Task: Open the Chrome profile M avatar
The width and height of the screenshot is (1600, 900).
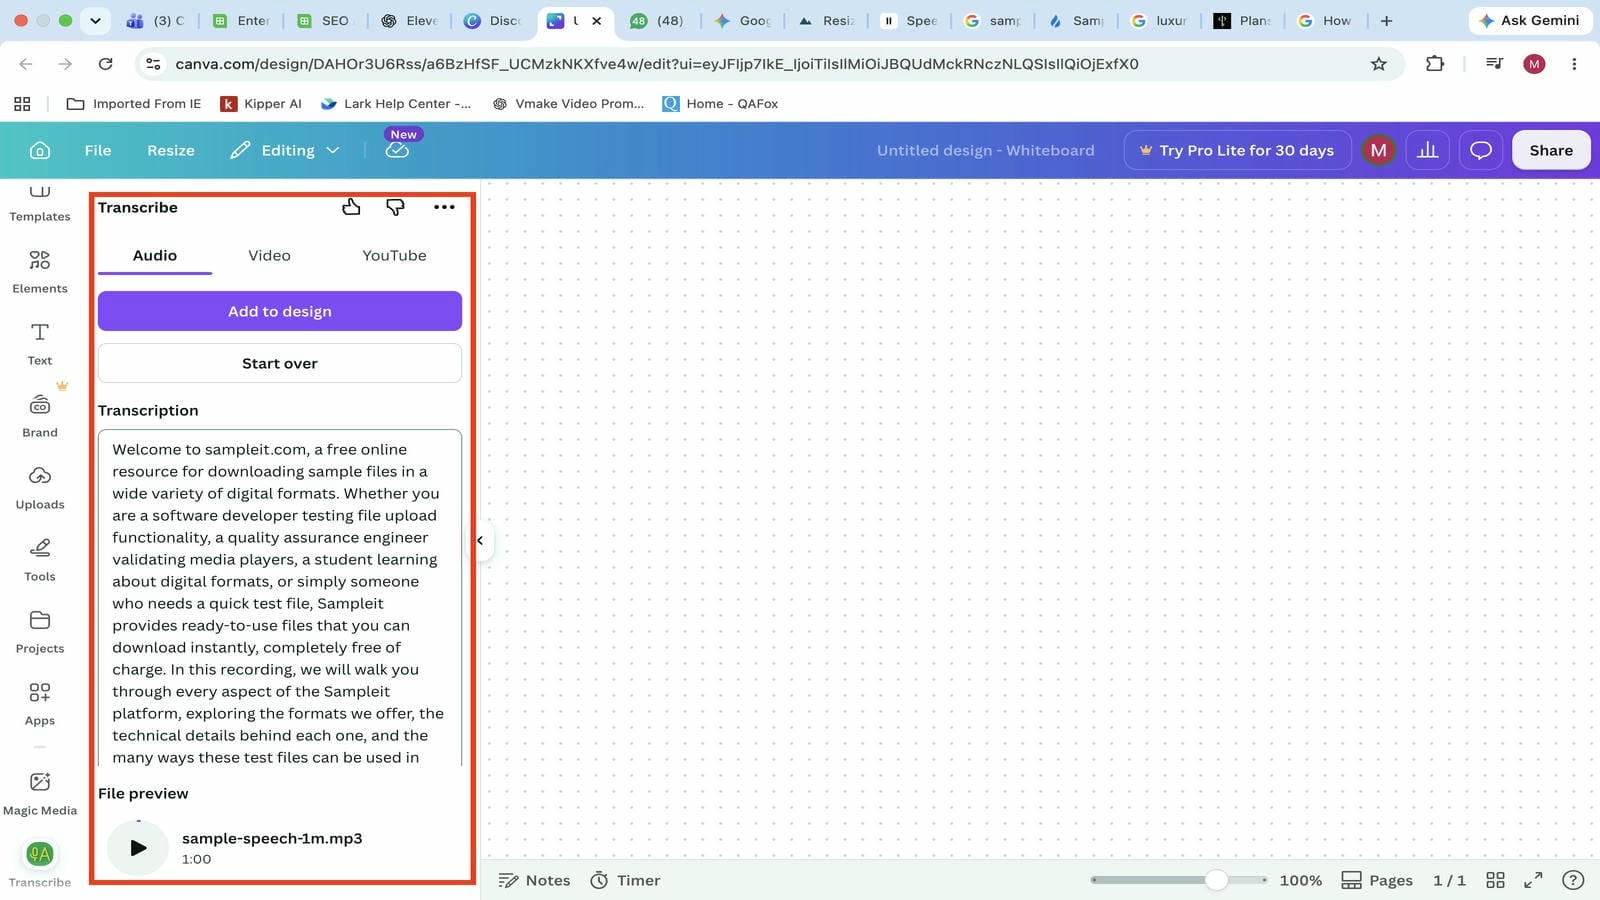Action: [x=1534, y=64]
